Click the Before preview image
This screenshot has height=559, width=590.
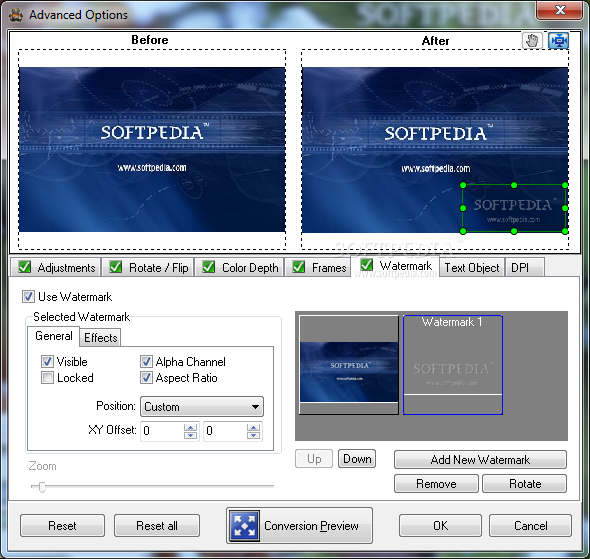152,149
